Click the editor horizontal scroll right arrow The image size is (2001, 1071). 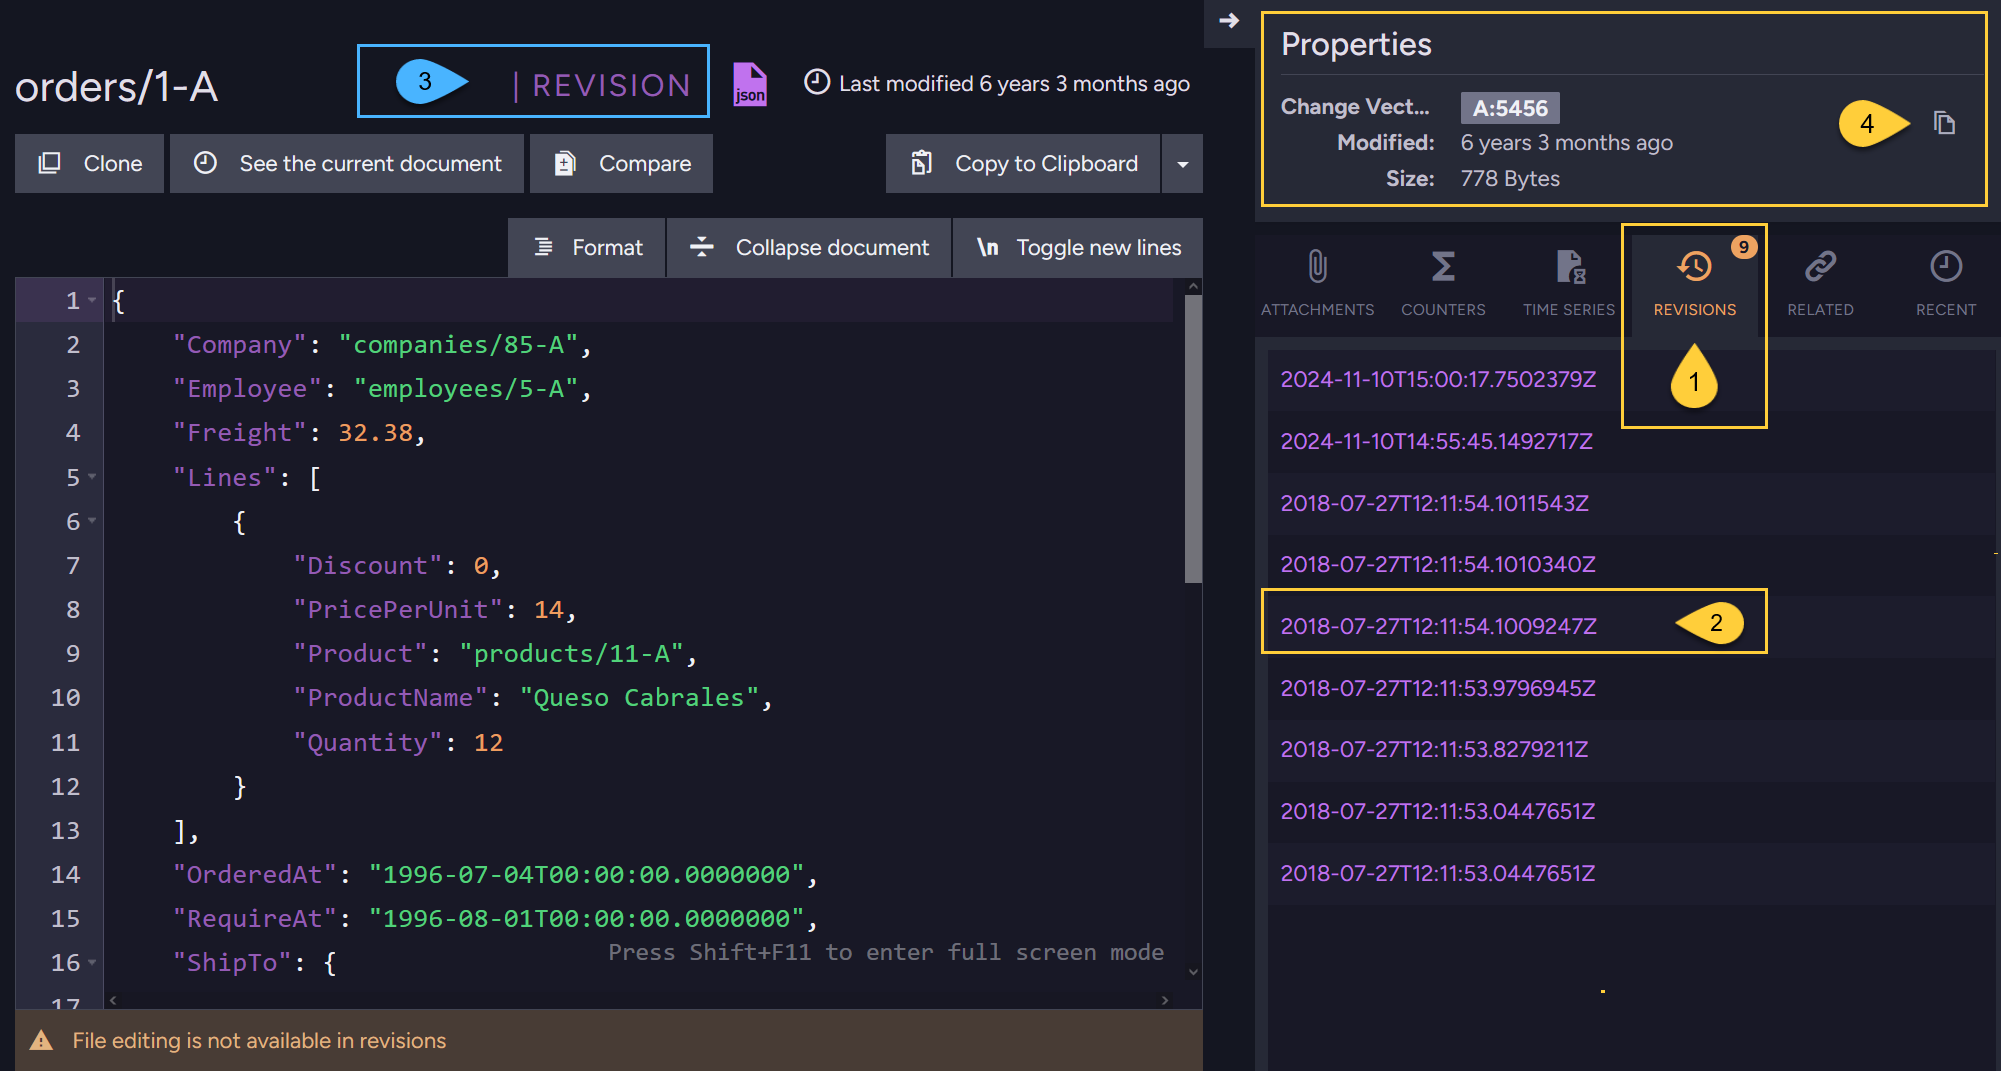pyautogui.click(x=1165, y=1000)
